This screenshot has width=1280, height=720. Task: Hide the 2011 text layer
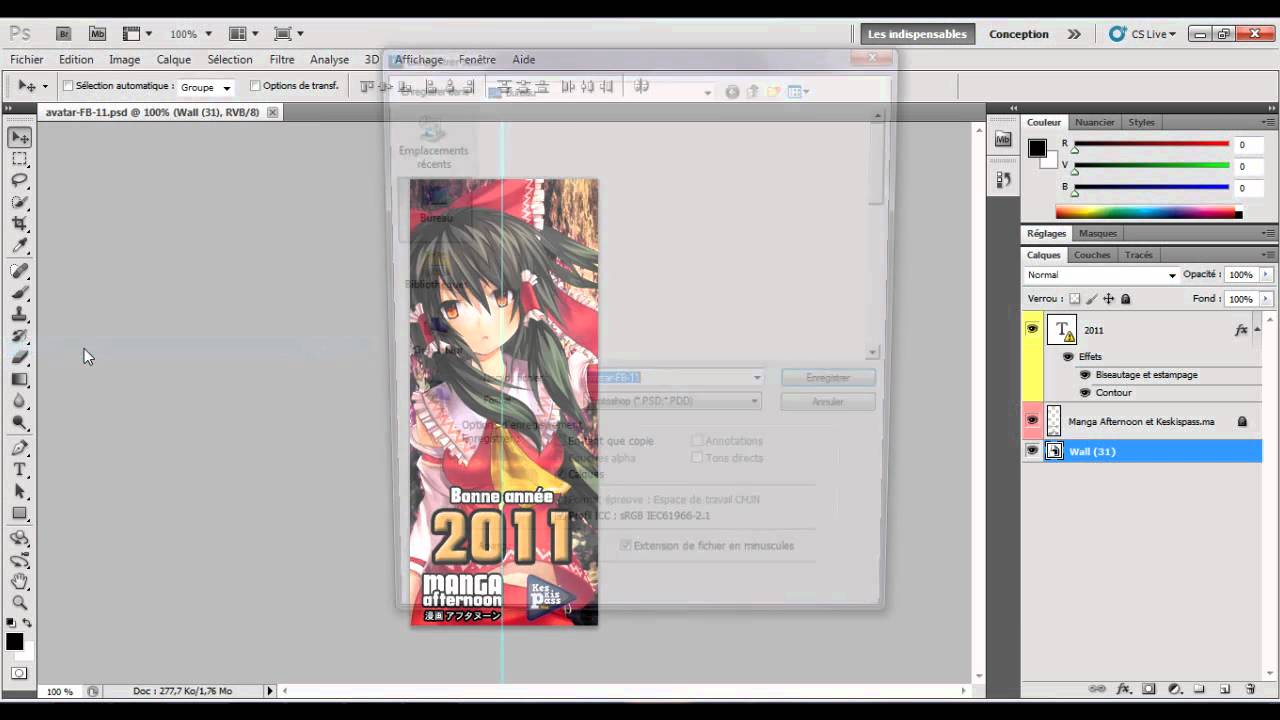1032,330
